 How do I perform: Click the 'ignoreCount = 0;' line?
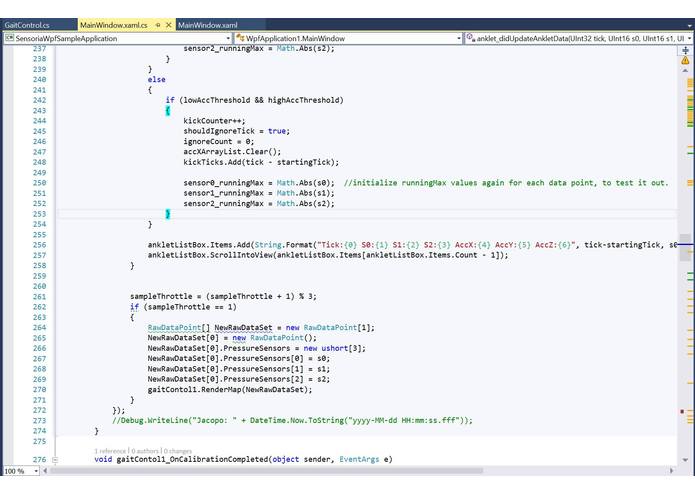pyautogui.click(x=219, y=141)
